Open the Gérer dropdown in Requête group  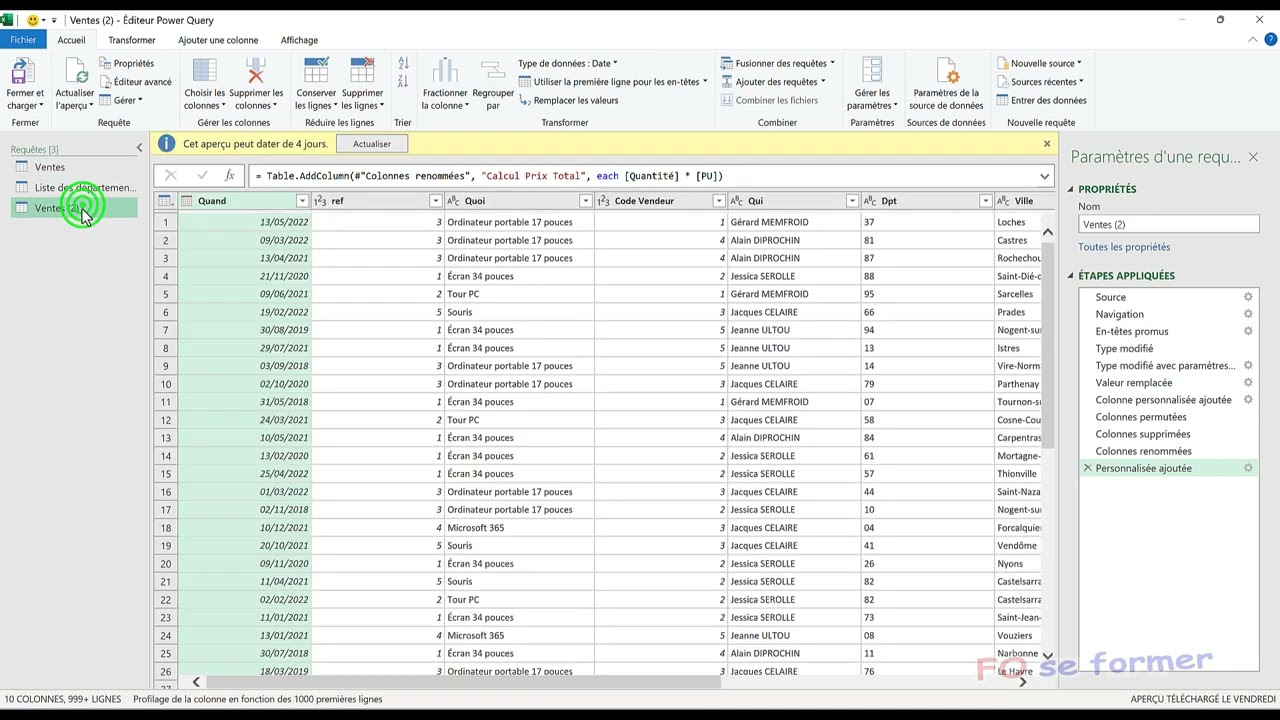(x=121, y=100)
